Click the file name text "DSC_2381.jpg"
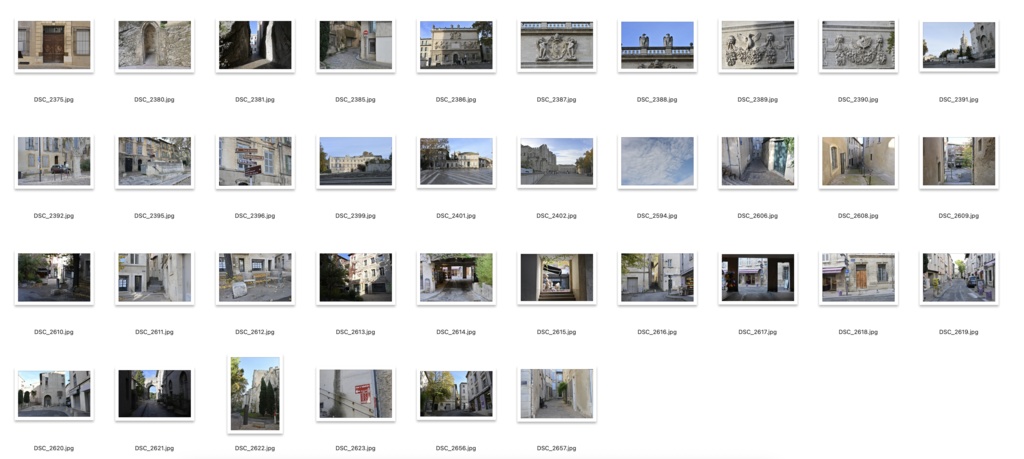Screen dimensions: 1024x459 pyautogui.click(x=255, y=100)
